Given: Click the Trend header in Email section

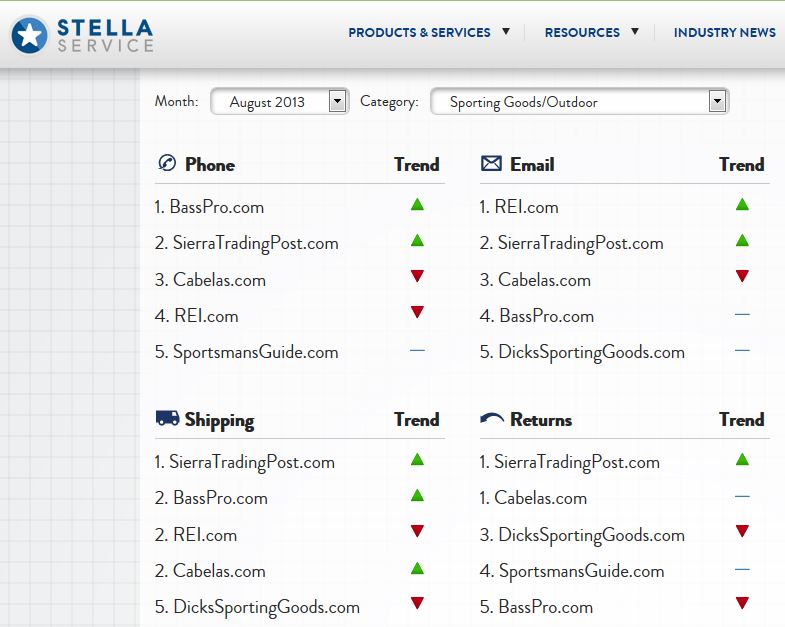Looking at the screenshot, I should coord(741,165).
